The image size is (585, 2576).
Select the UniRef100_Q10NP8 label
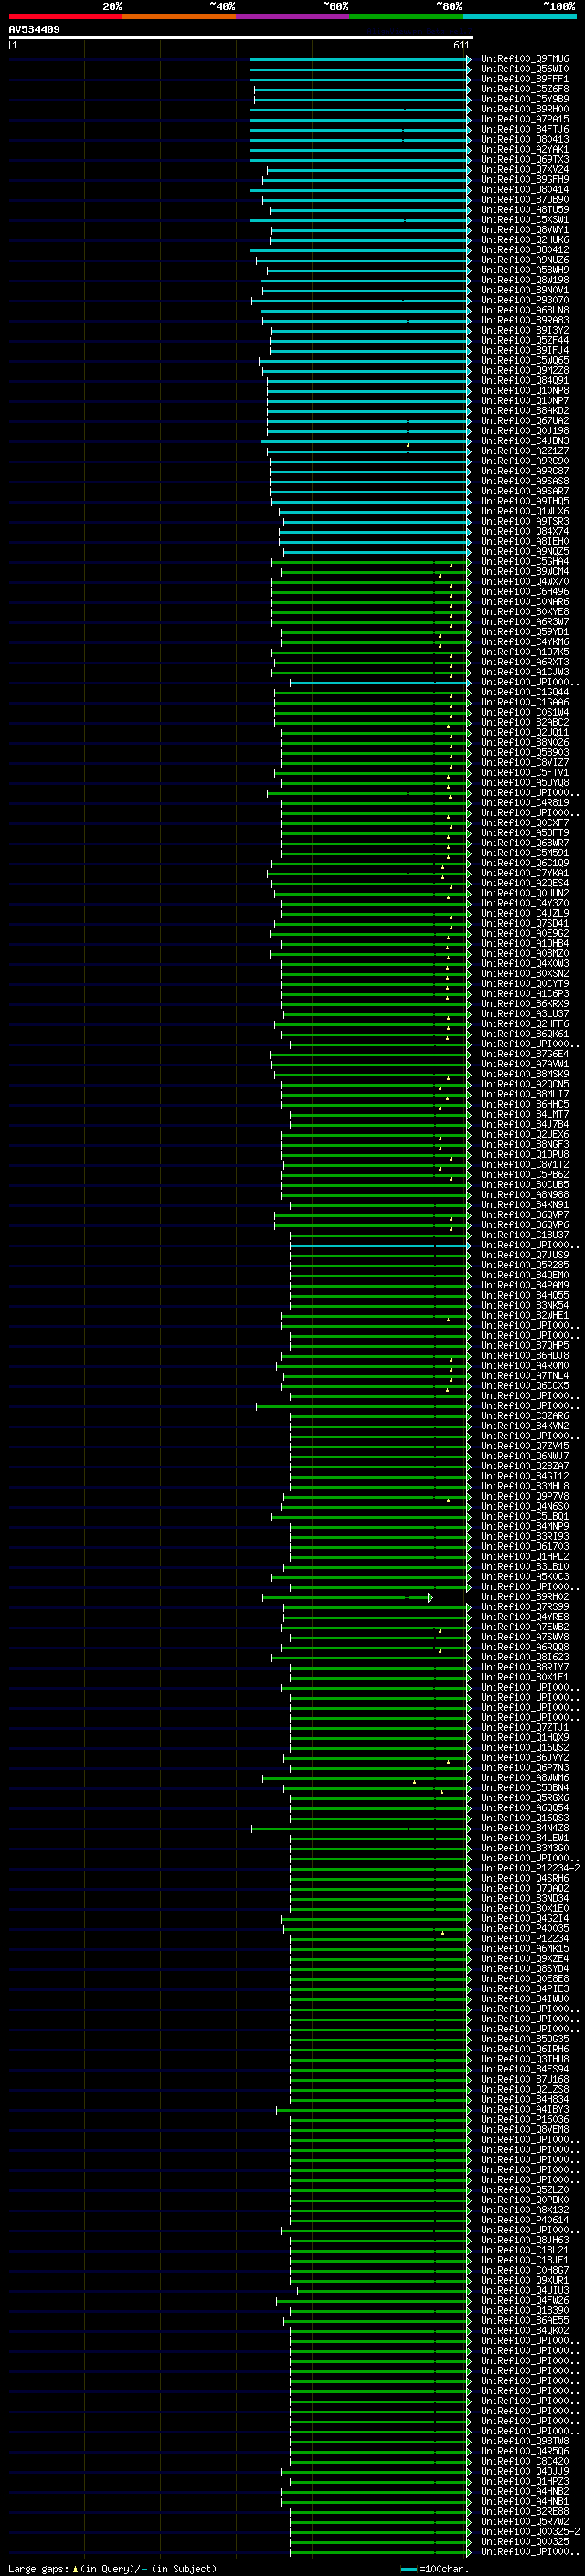[x=525, y=391]
